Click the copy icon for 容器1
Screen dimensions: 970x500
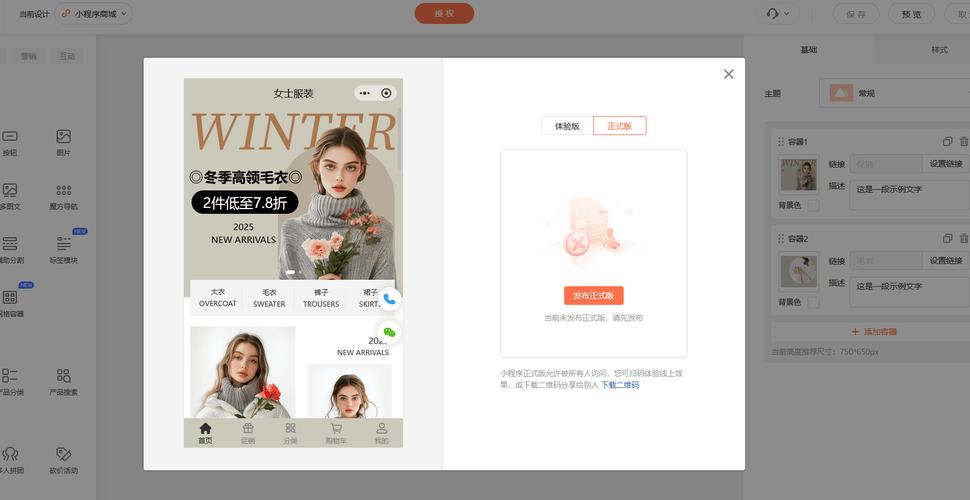[x=947, y=142]
